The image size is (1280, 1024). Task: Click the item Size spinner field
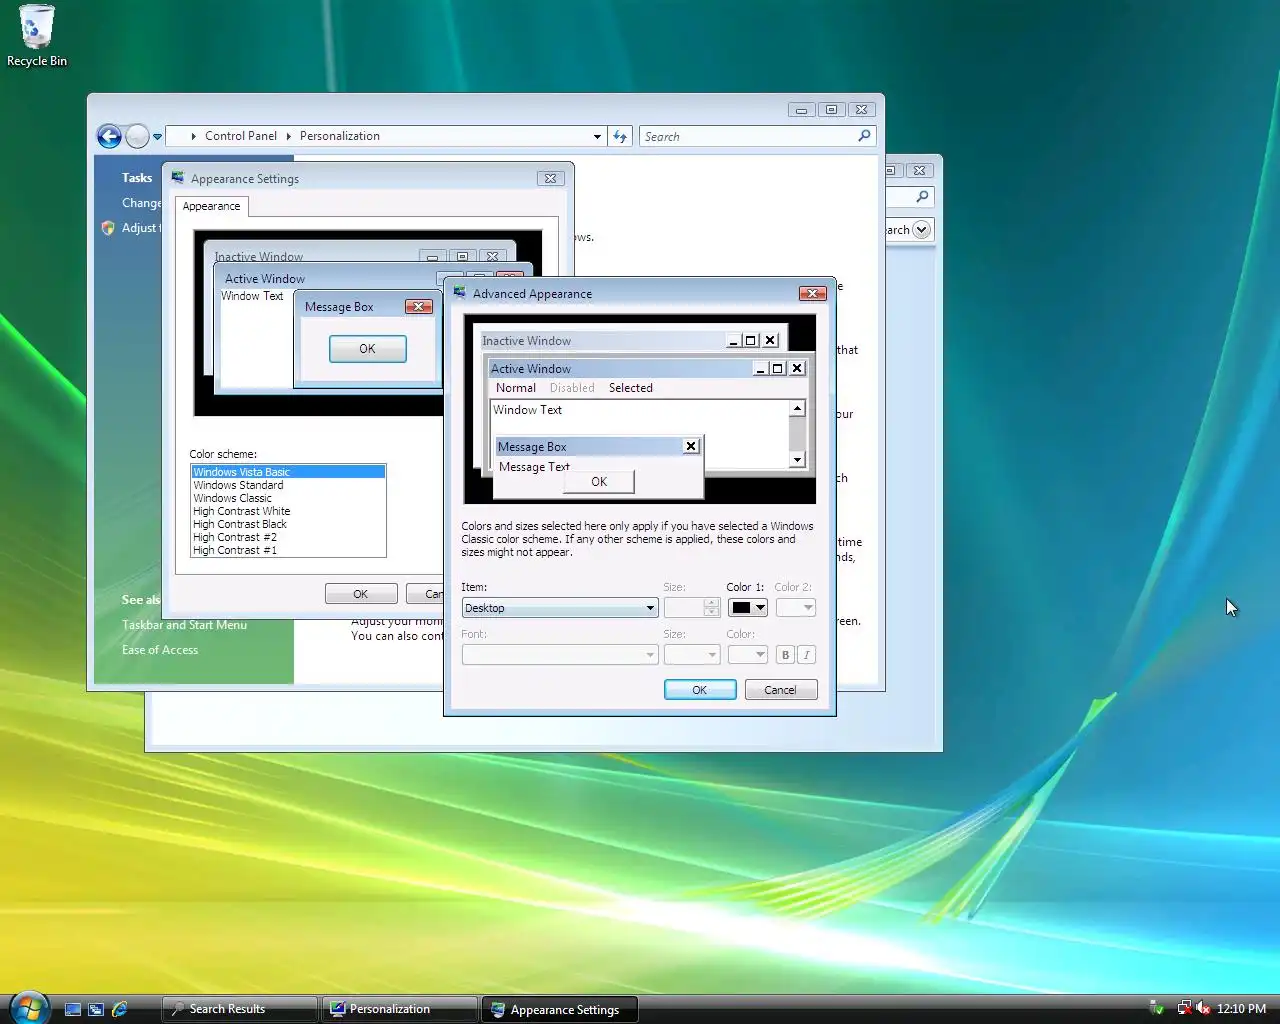(691, 608)
